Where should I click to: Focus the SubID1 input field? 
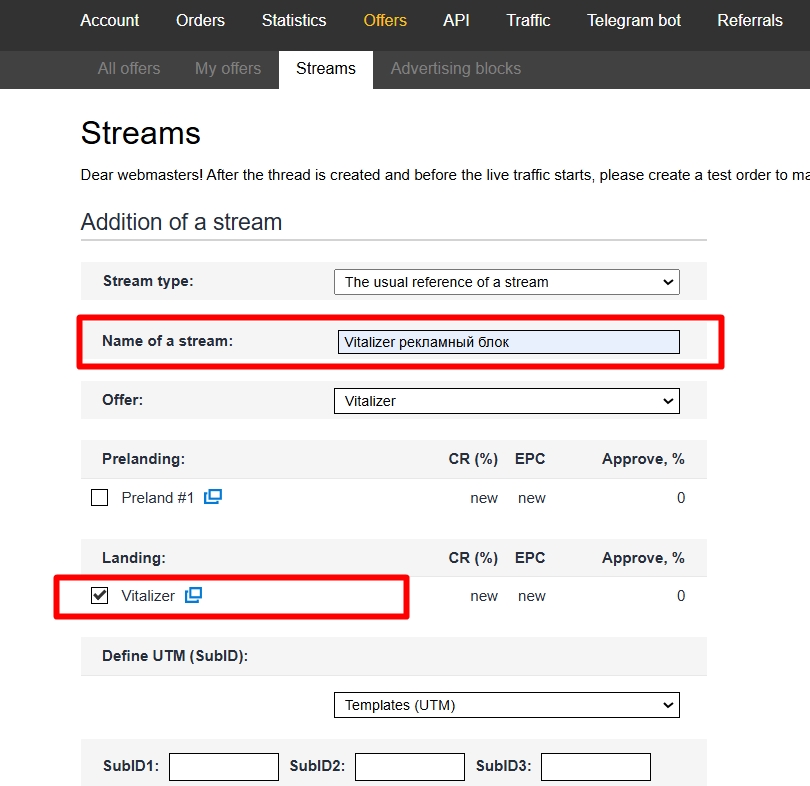(x=224, y=767)
